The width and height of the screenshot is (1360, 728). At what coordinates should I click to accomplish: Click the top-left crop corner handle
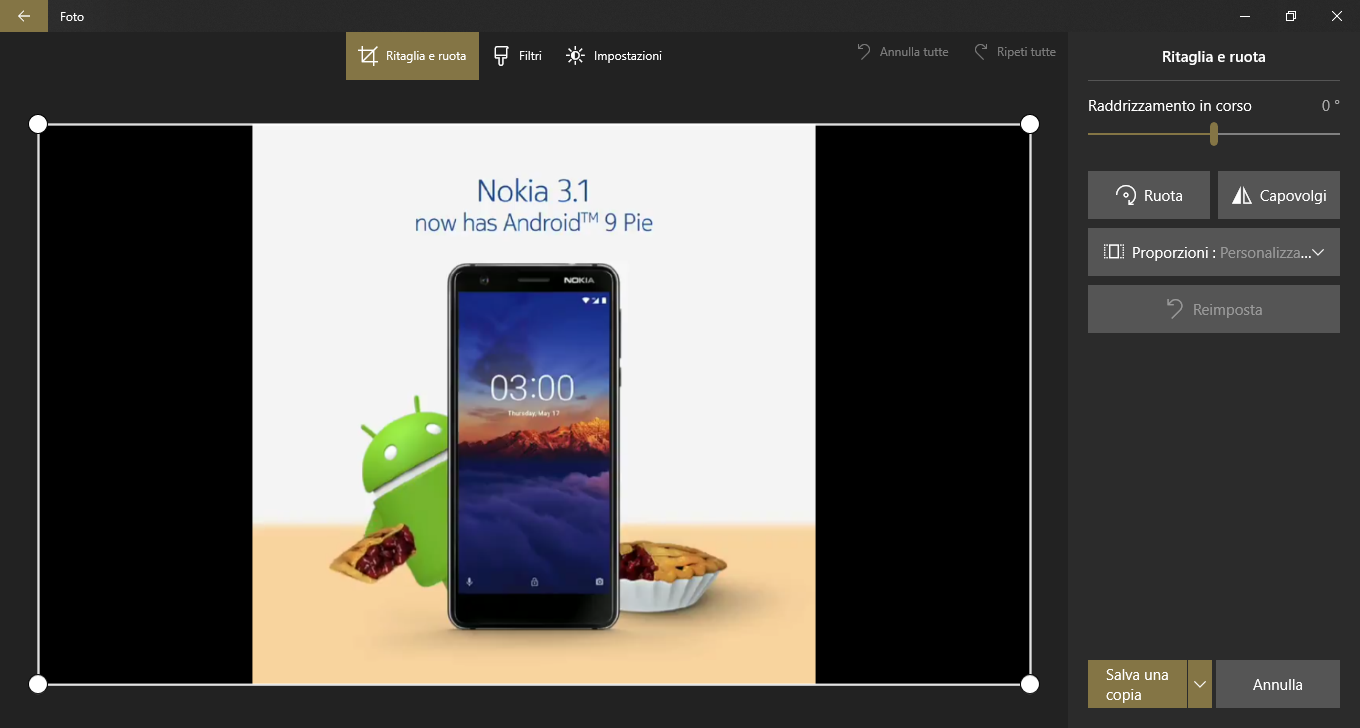(x=38, y=124)
